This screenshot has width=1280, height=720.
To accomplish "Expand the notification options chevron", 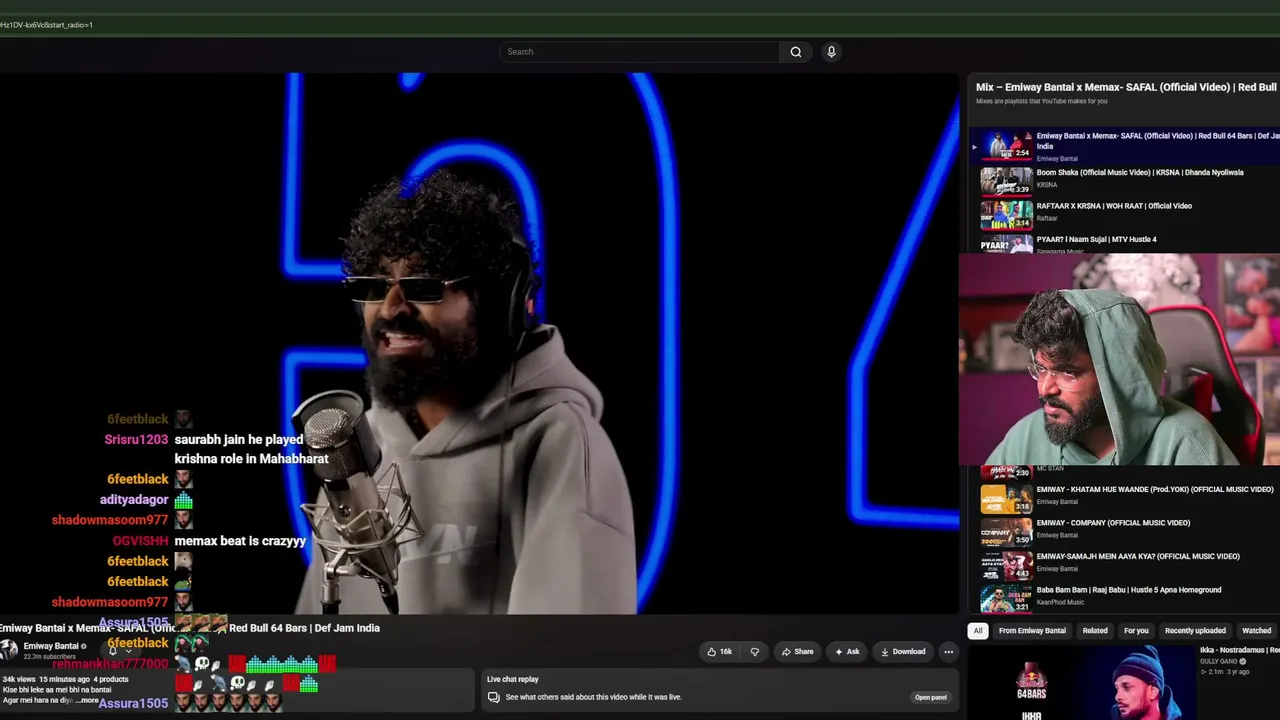I will [x=128, y=650].
